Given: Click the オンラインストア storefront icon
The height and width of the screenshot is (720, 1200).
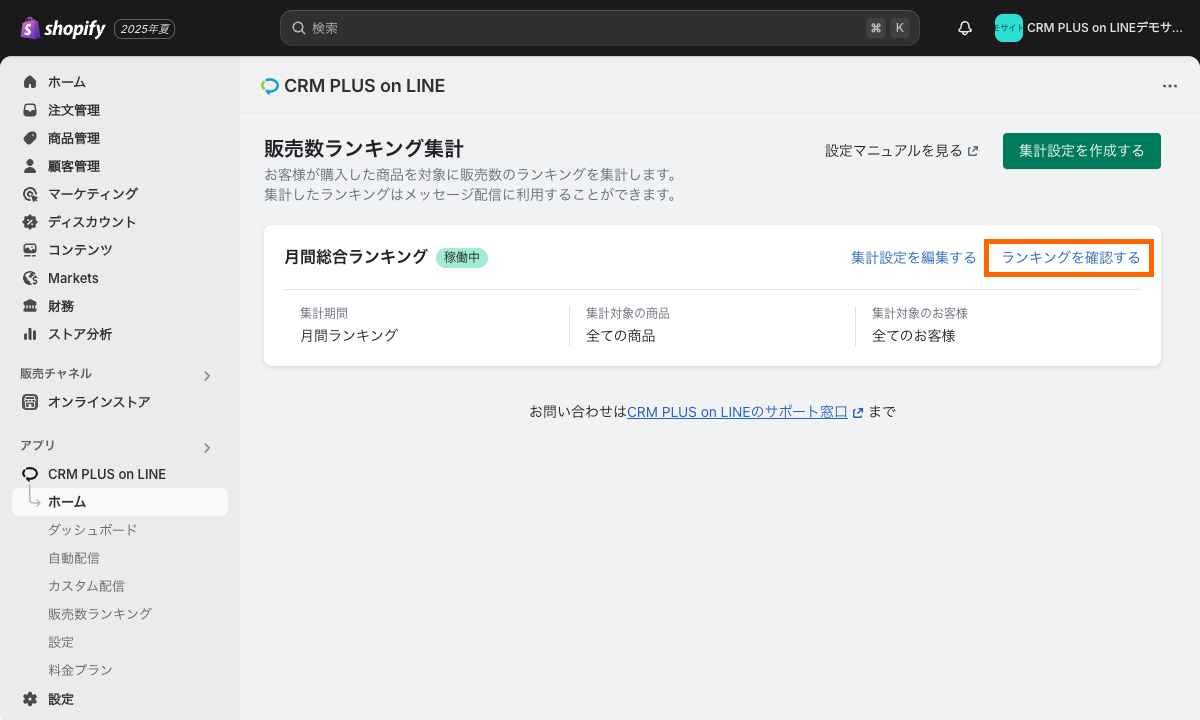Looking at the screenshot, I should 30,402.
